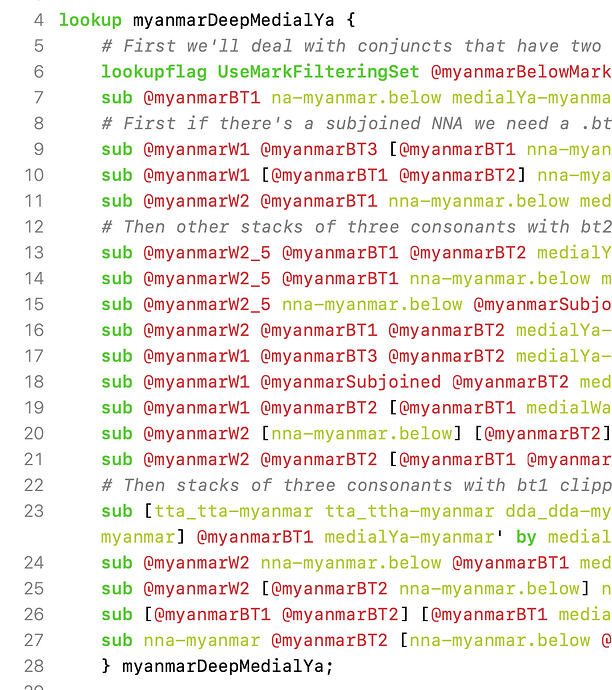Click 'UseMarkFilteringSet' on line 6
The image size is (612, 690).
tap(319, 72)
